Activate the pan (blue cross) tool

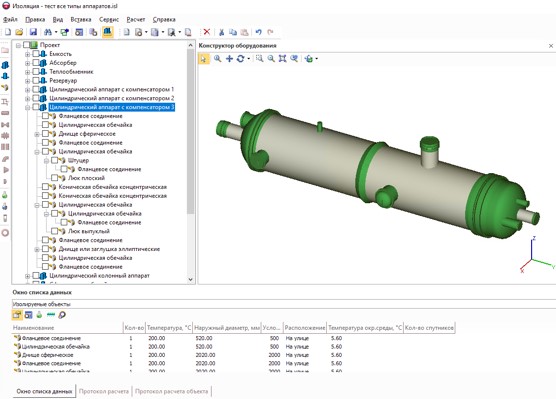(229, 59)
